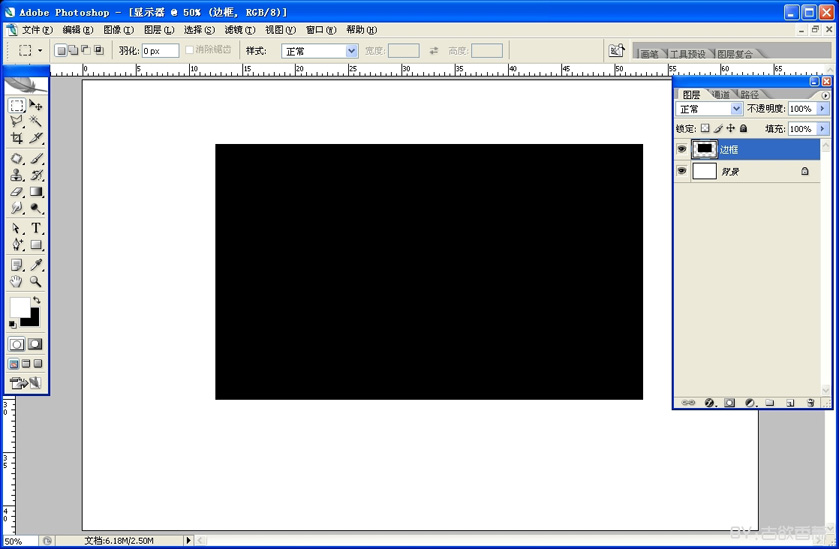Select the Magic Wand tool
This screenshot has height=549, width=839.
pyautogui.click(x=36, y=121)
